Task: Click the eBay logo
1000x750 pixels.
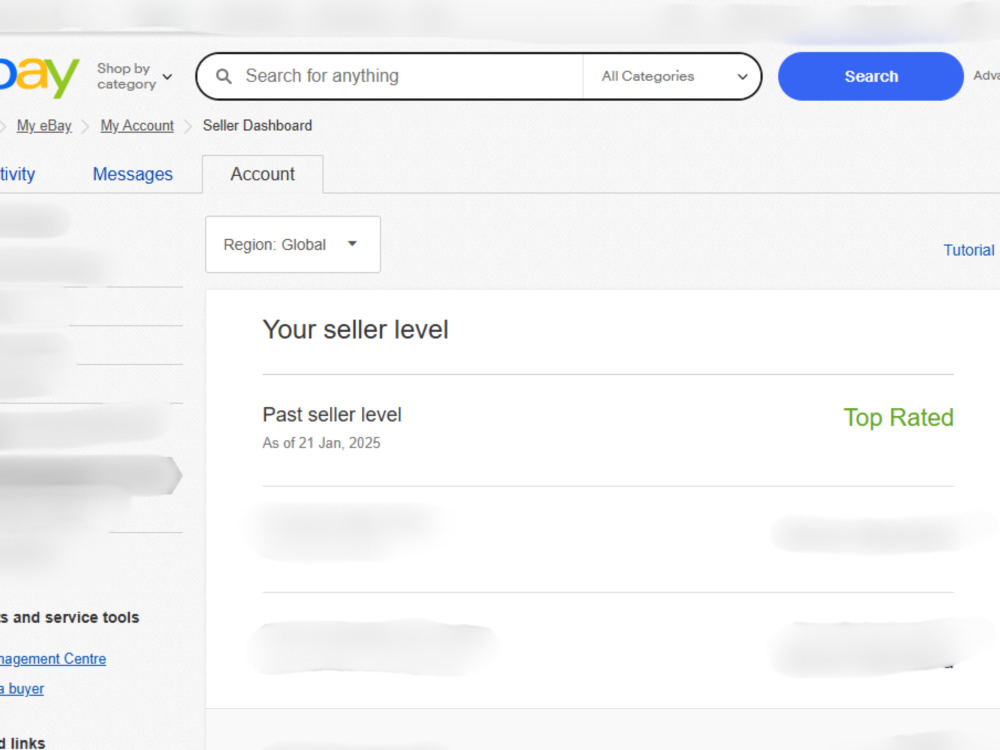Action: click(38, 76)
